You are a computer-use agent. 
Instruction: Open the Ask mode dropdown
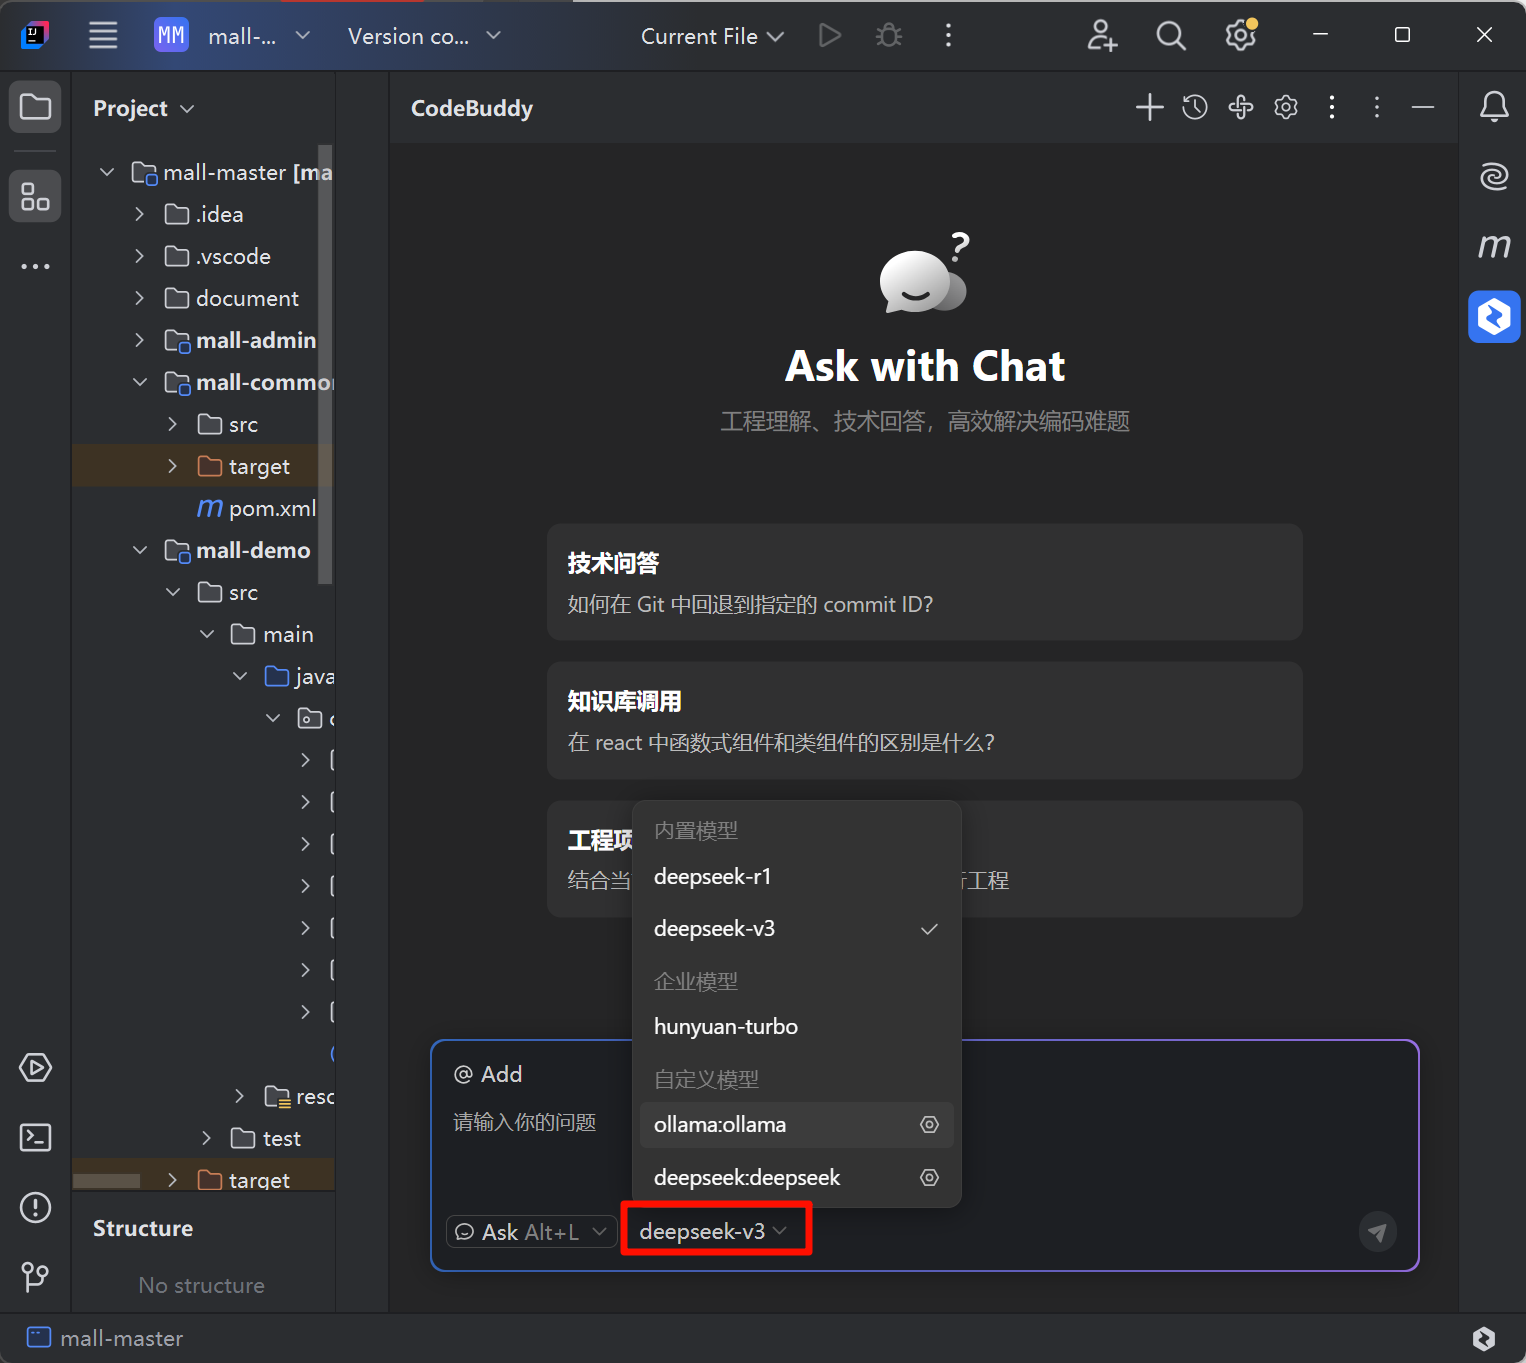531,1232
